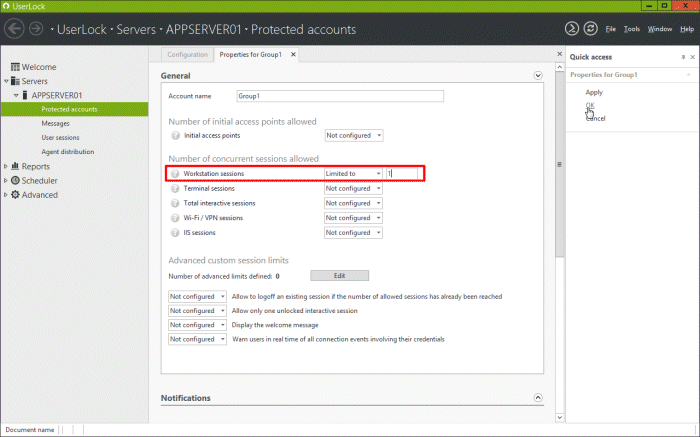Open Workstation sessions Limited to dropdown

click(353, 173)
